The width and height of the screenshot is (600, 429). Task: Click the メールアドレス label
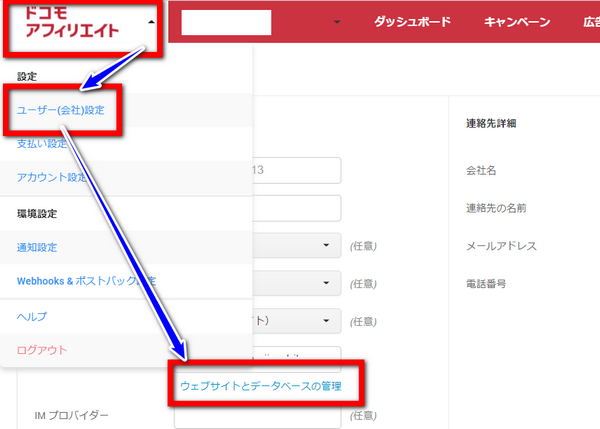(x=502, y=246)
